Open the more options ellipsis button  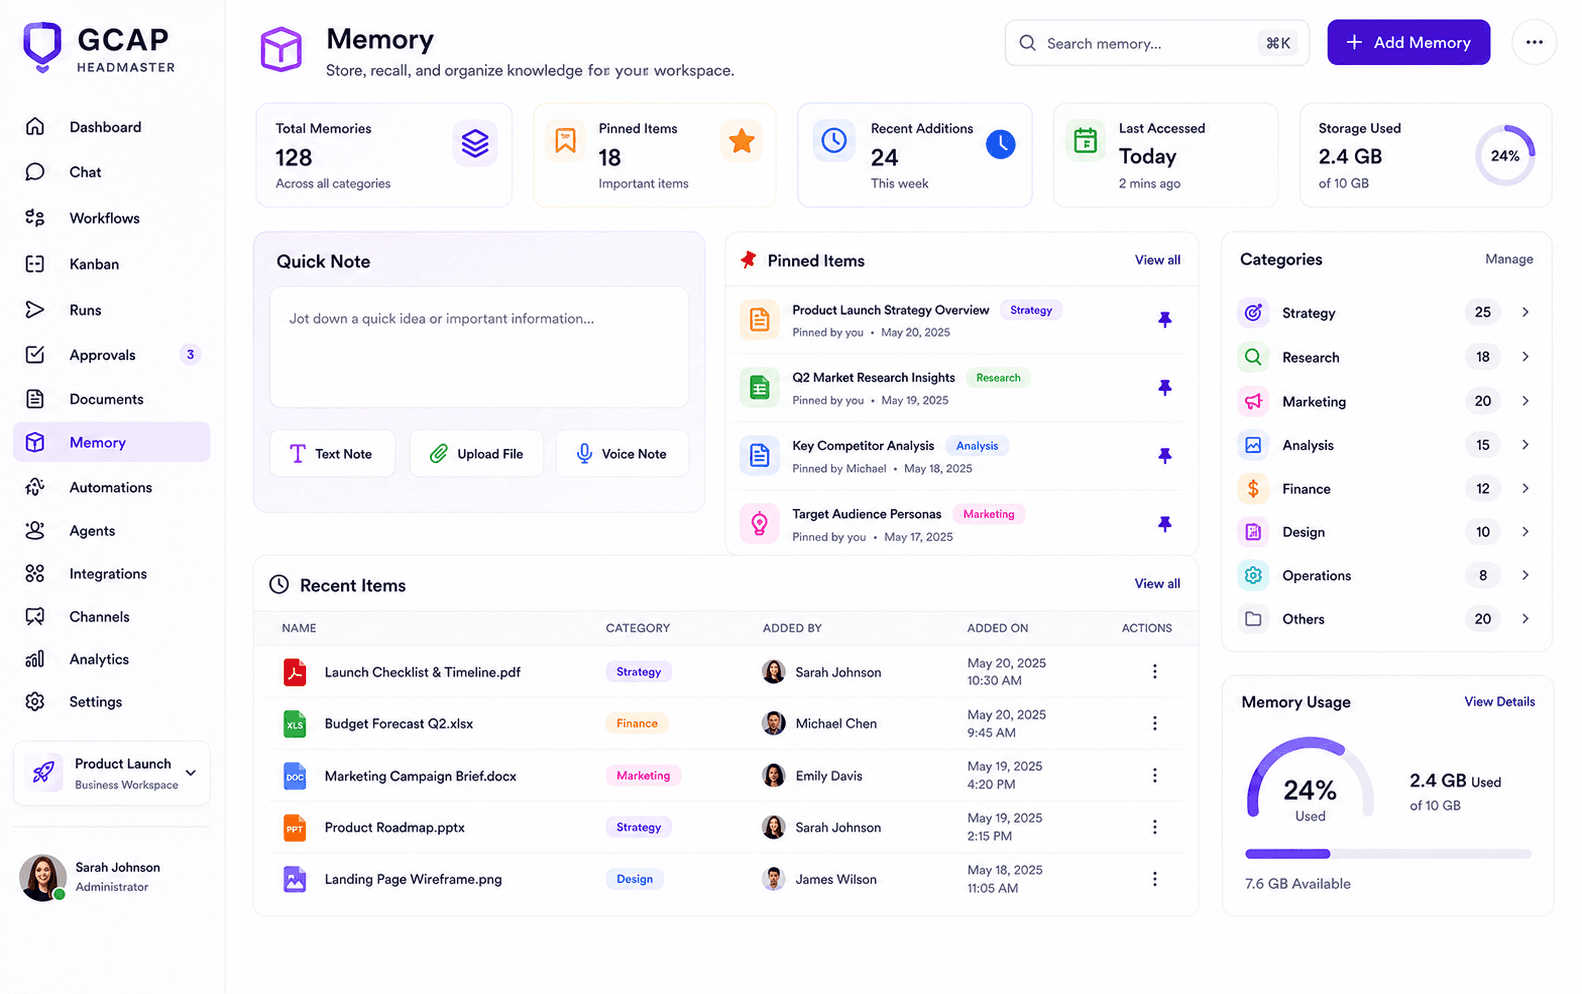point(1534,42)
